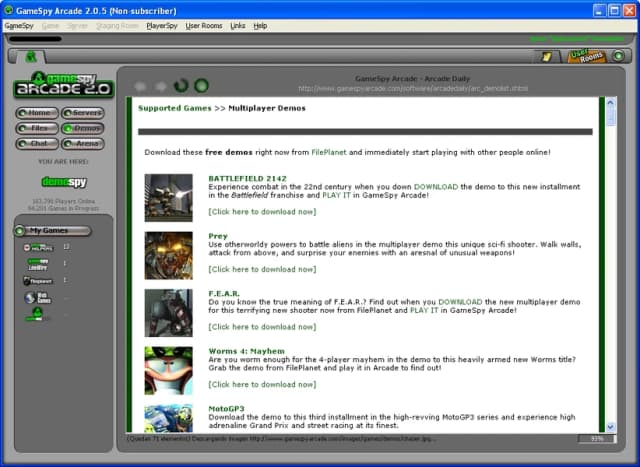Click download now link under Battlefield 2142

click(262, 211)
